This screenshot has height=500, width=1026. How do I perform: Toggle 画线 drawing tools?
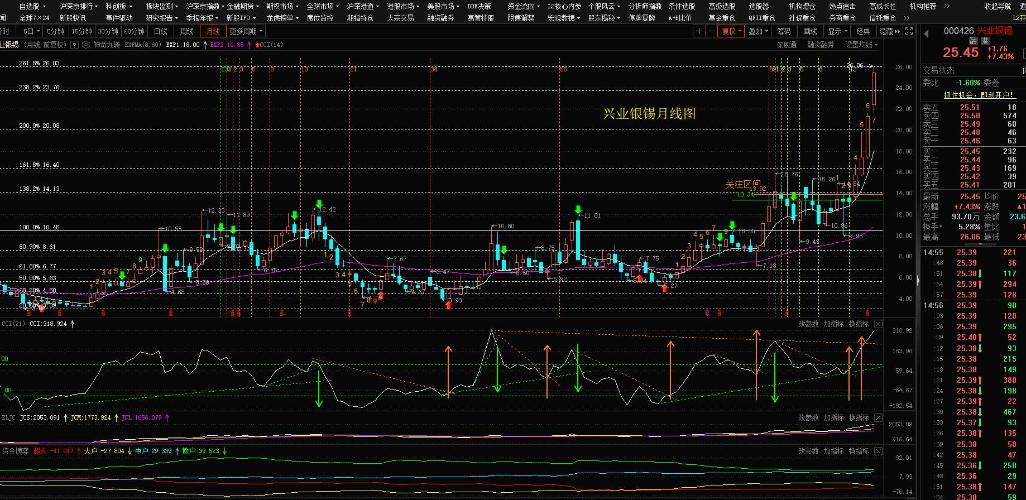(811, 31)
